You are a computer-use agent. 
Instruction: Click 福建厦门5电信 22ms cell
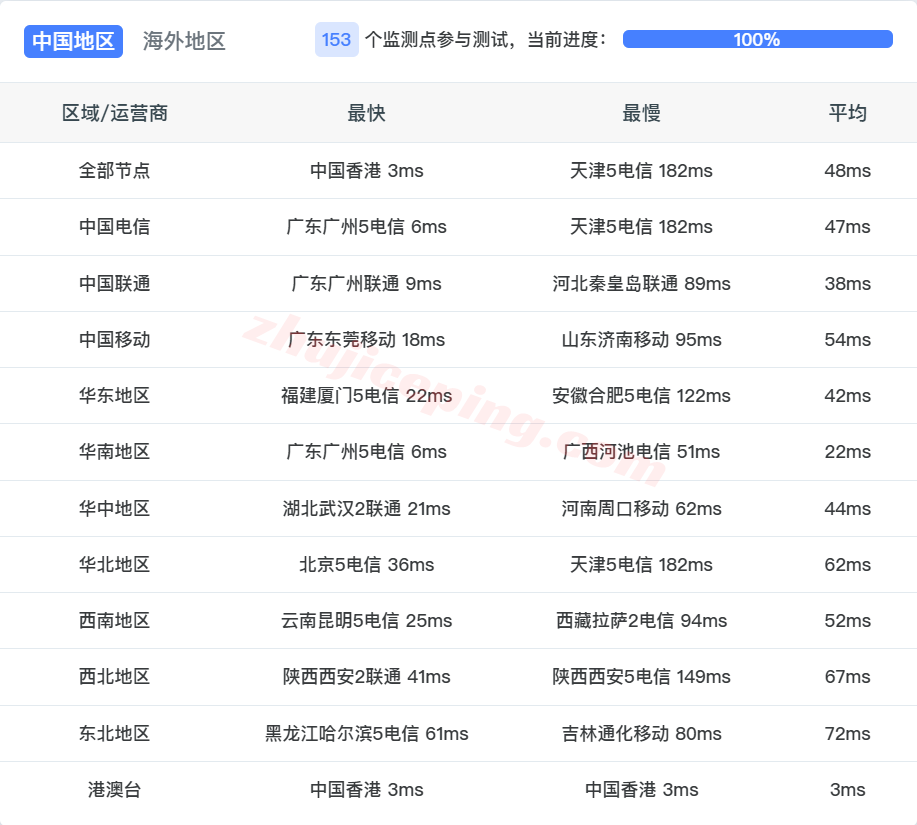point(367,395)
